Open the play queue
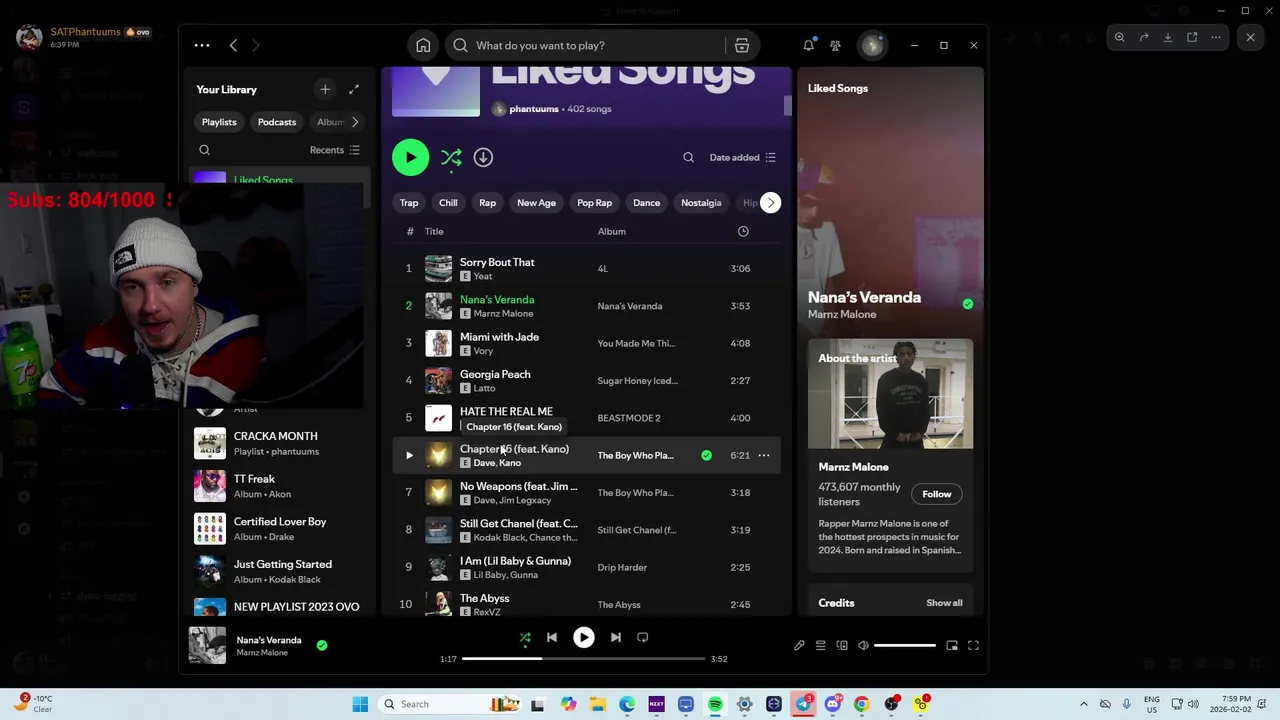 [820, 645]
